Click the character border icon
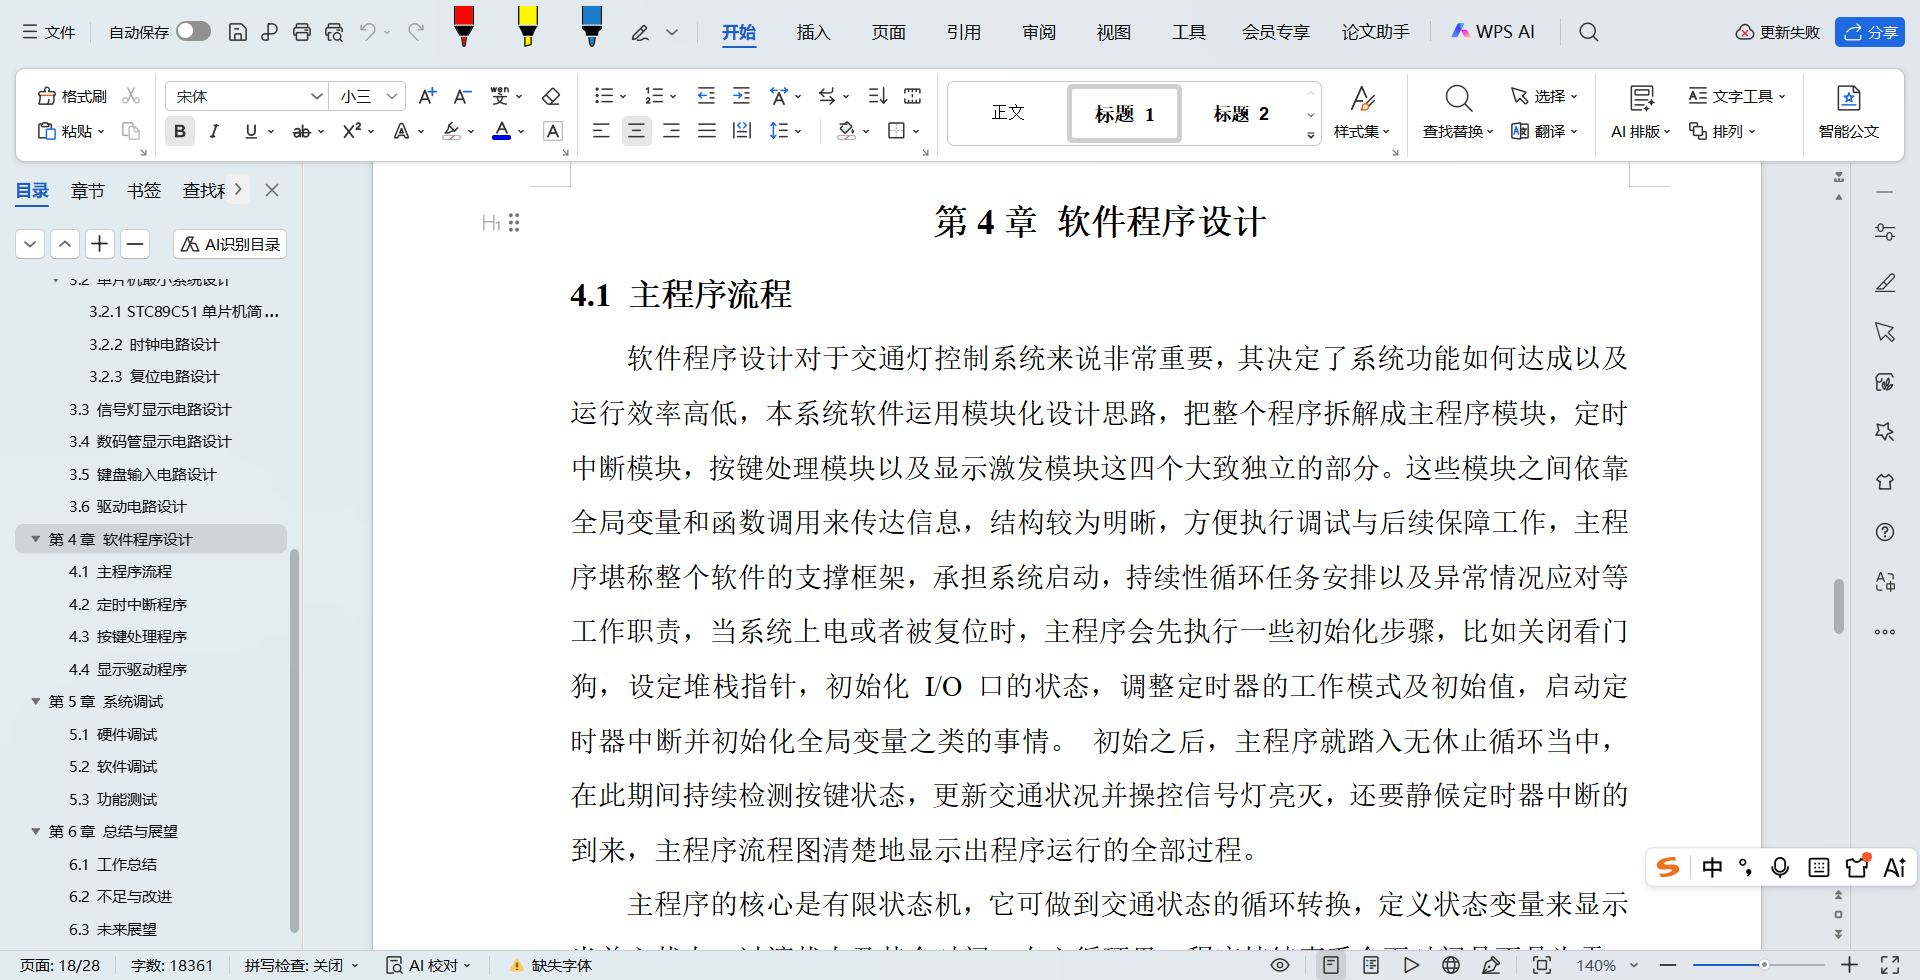 coord(553,131)
